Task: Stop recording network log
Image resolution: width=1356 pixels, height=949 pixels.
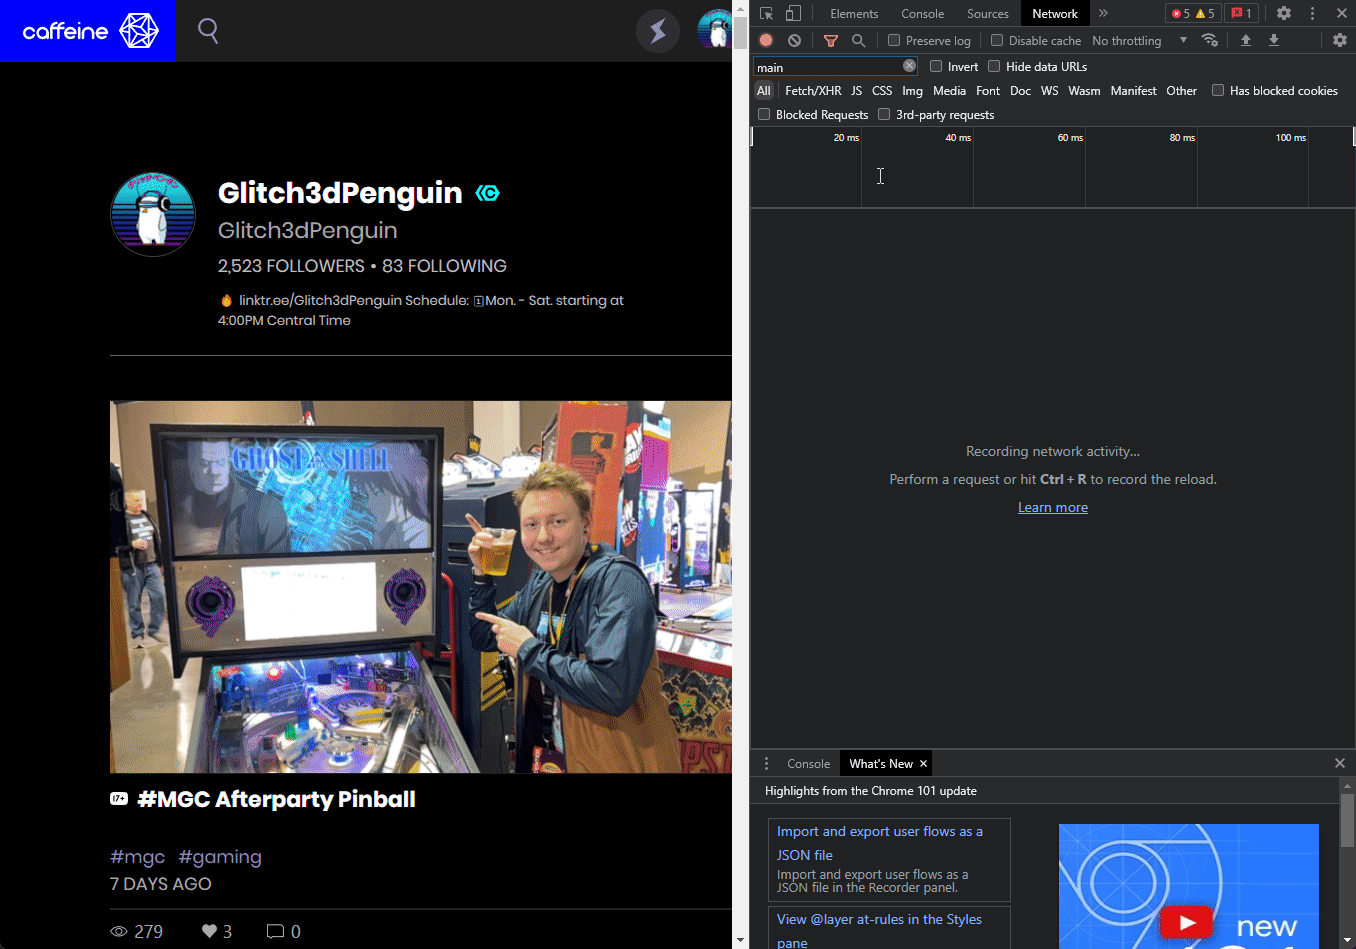Action: pyautogui.click(x=766, y=40)
